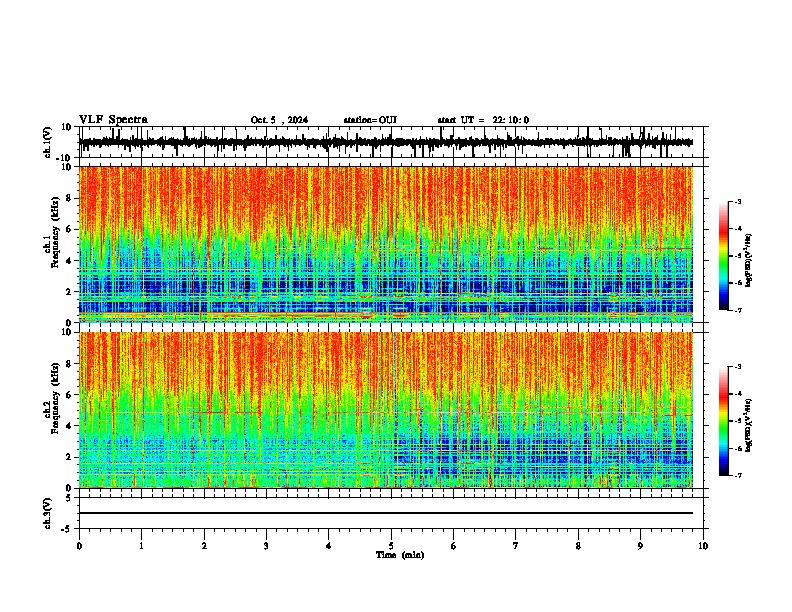
Task: Click the ch.1 spectrogram color scale bar
Action: [x=723, y=255]
